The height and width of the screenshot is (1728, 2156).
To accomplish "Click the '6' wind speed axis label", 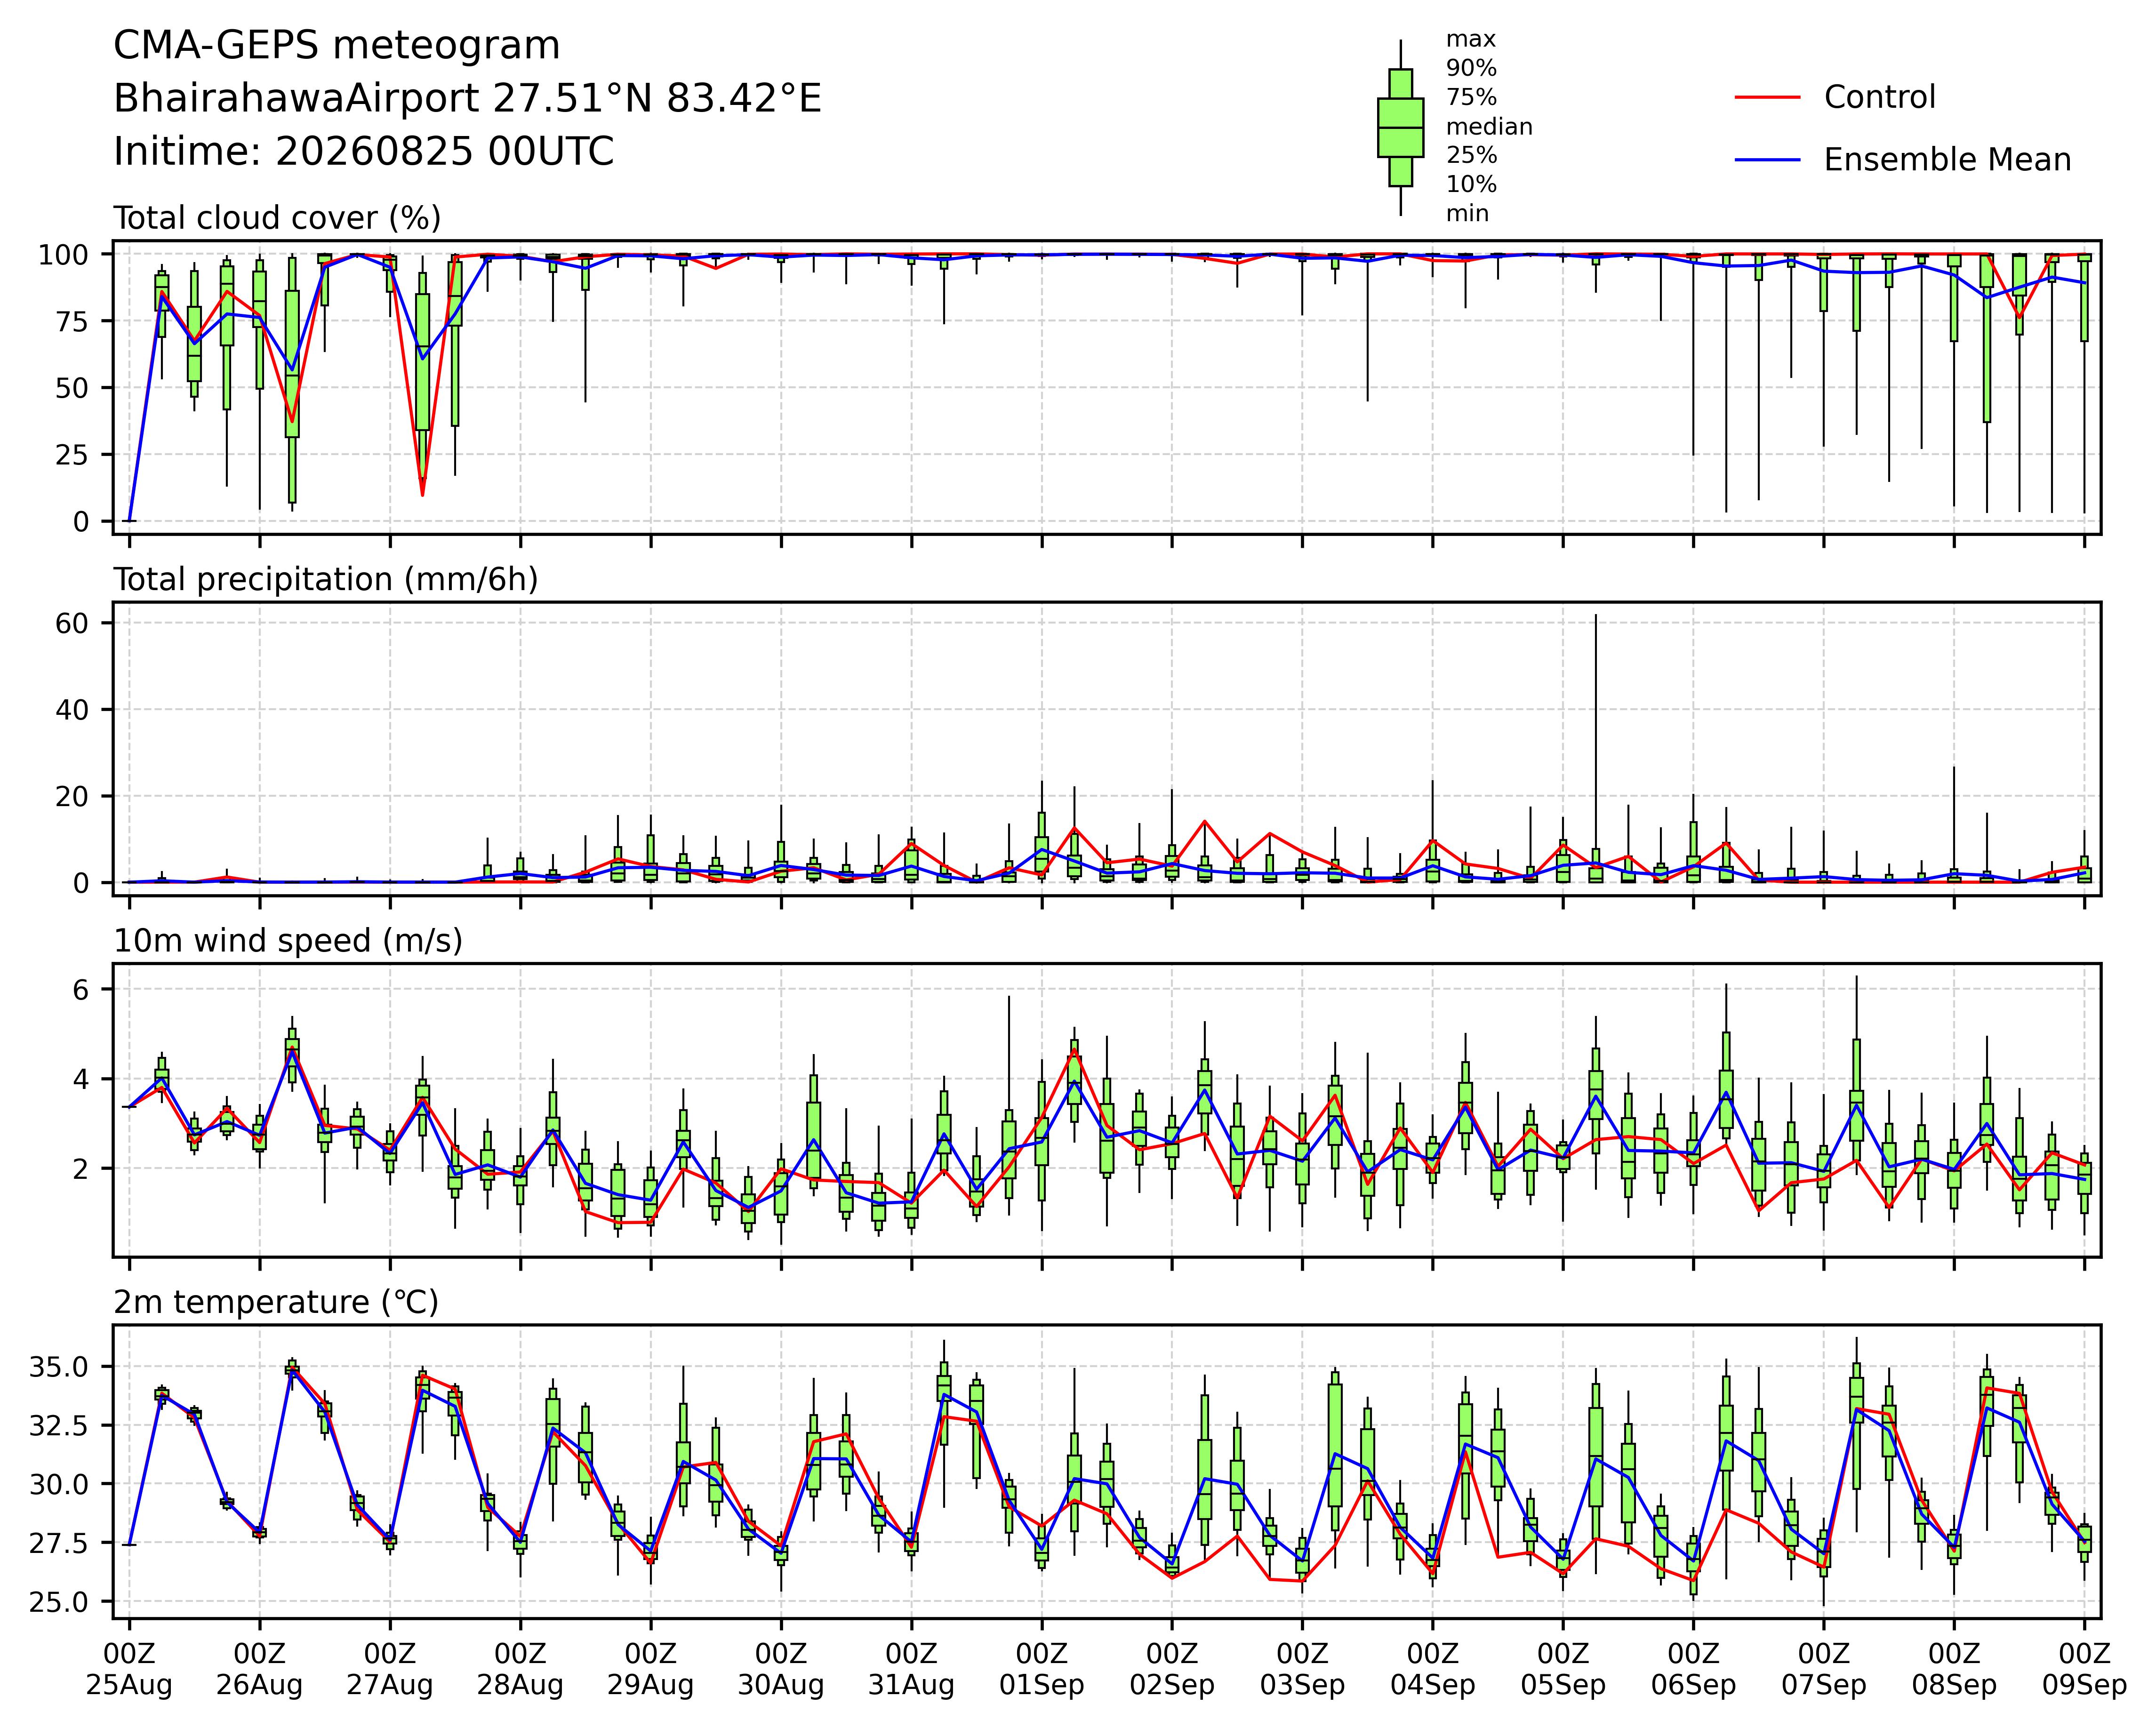I will pos(81,990).
